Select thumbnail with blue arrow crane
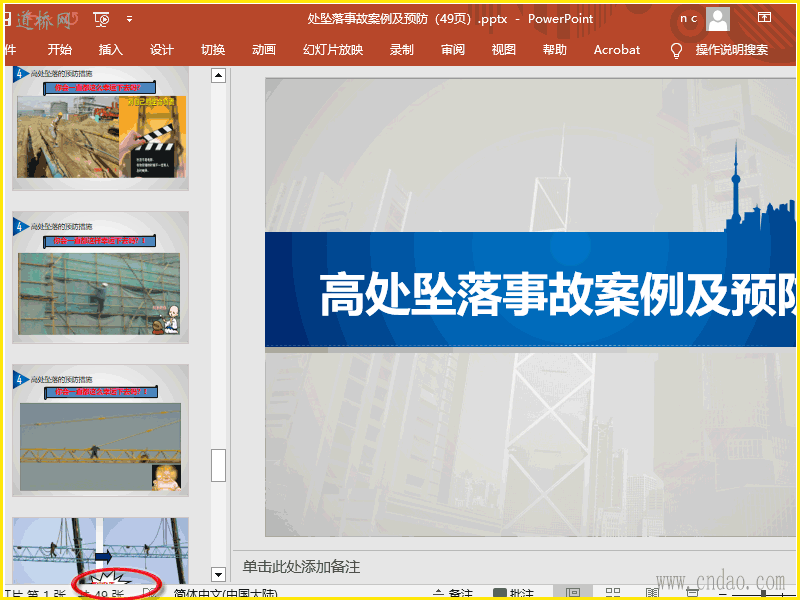The width and height of the screenshot is (800, 600). click(101, 551)
